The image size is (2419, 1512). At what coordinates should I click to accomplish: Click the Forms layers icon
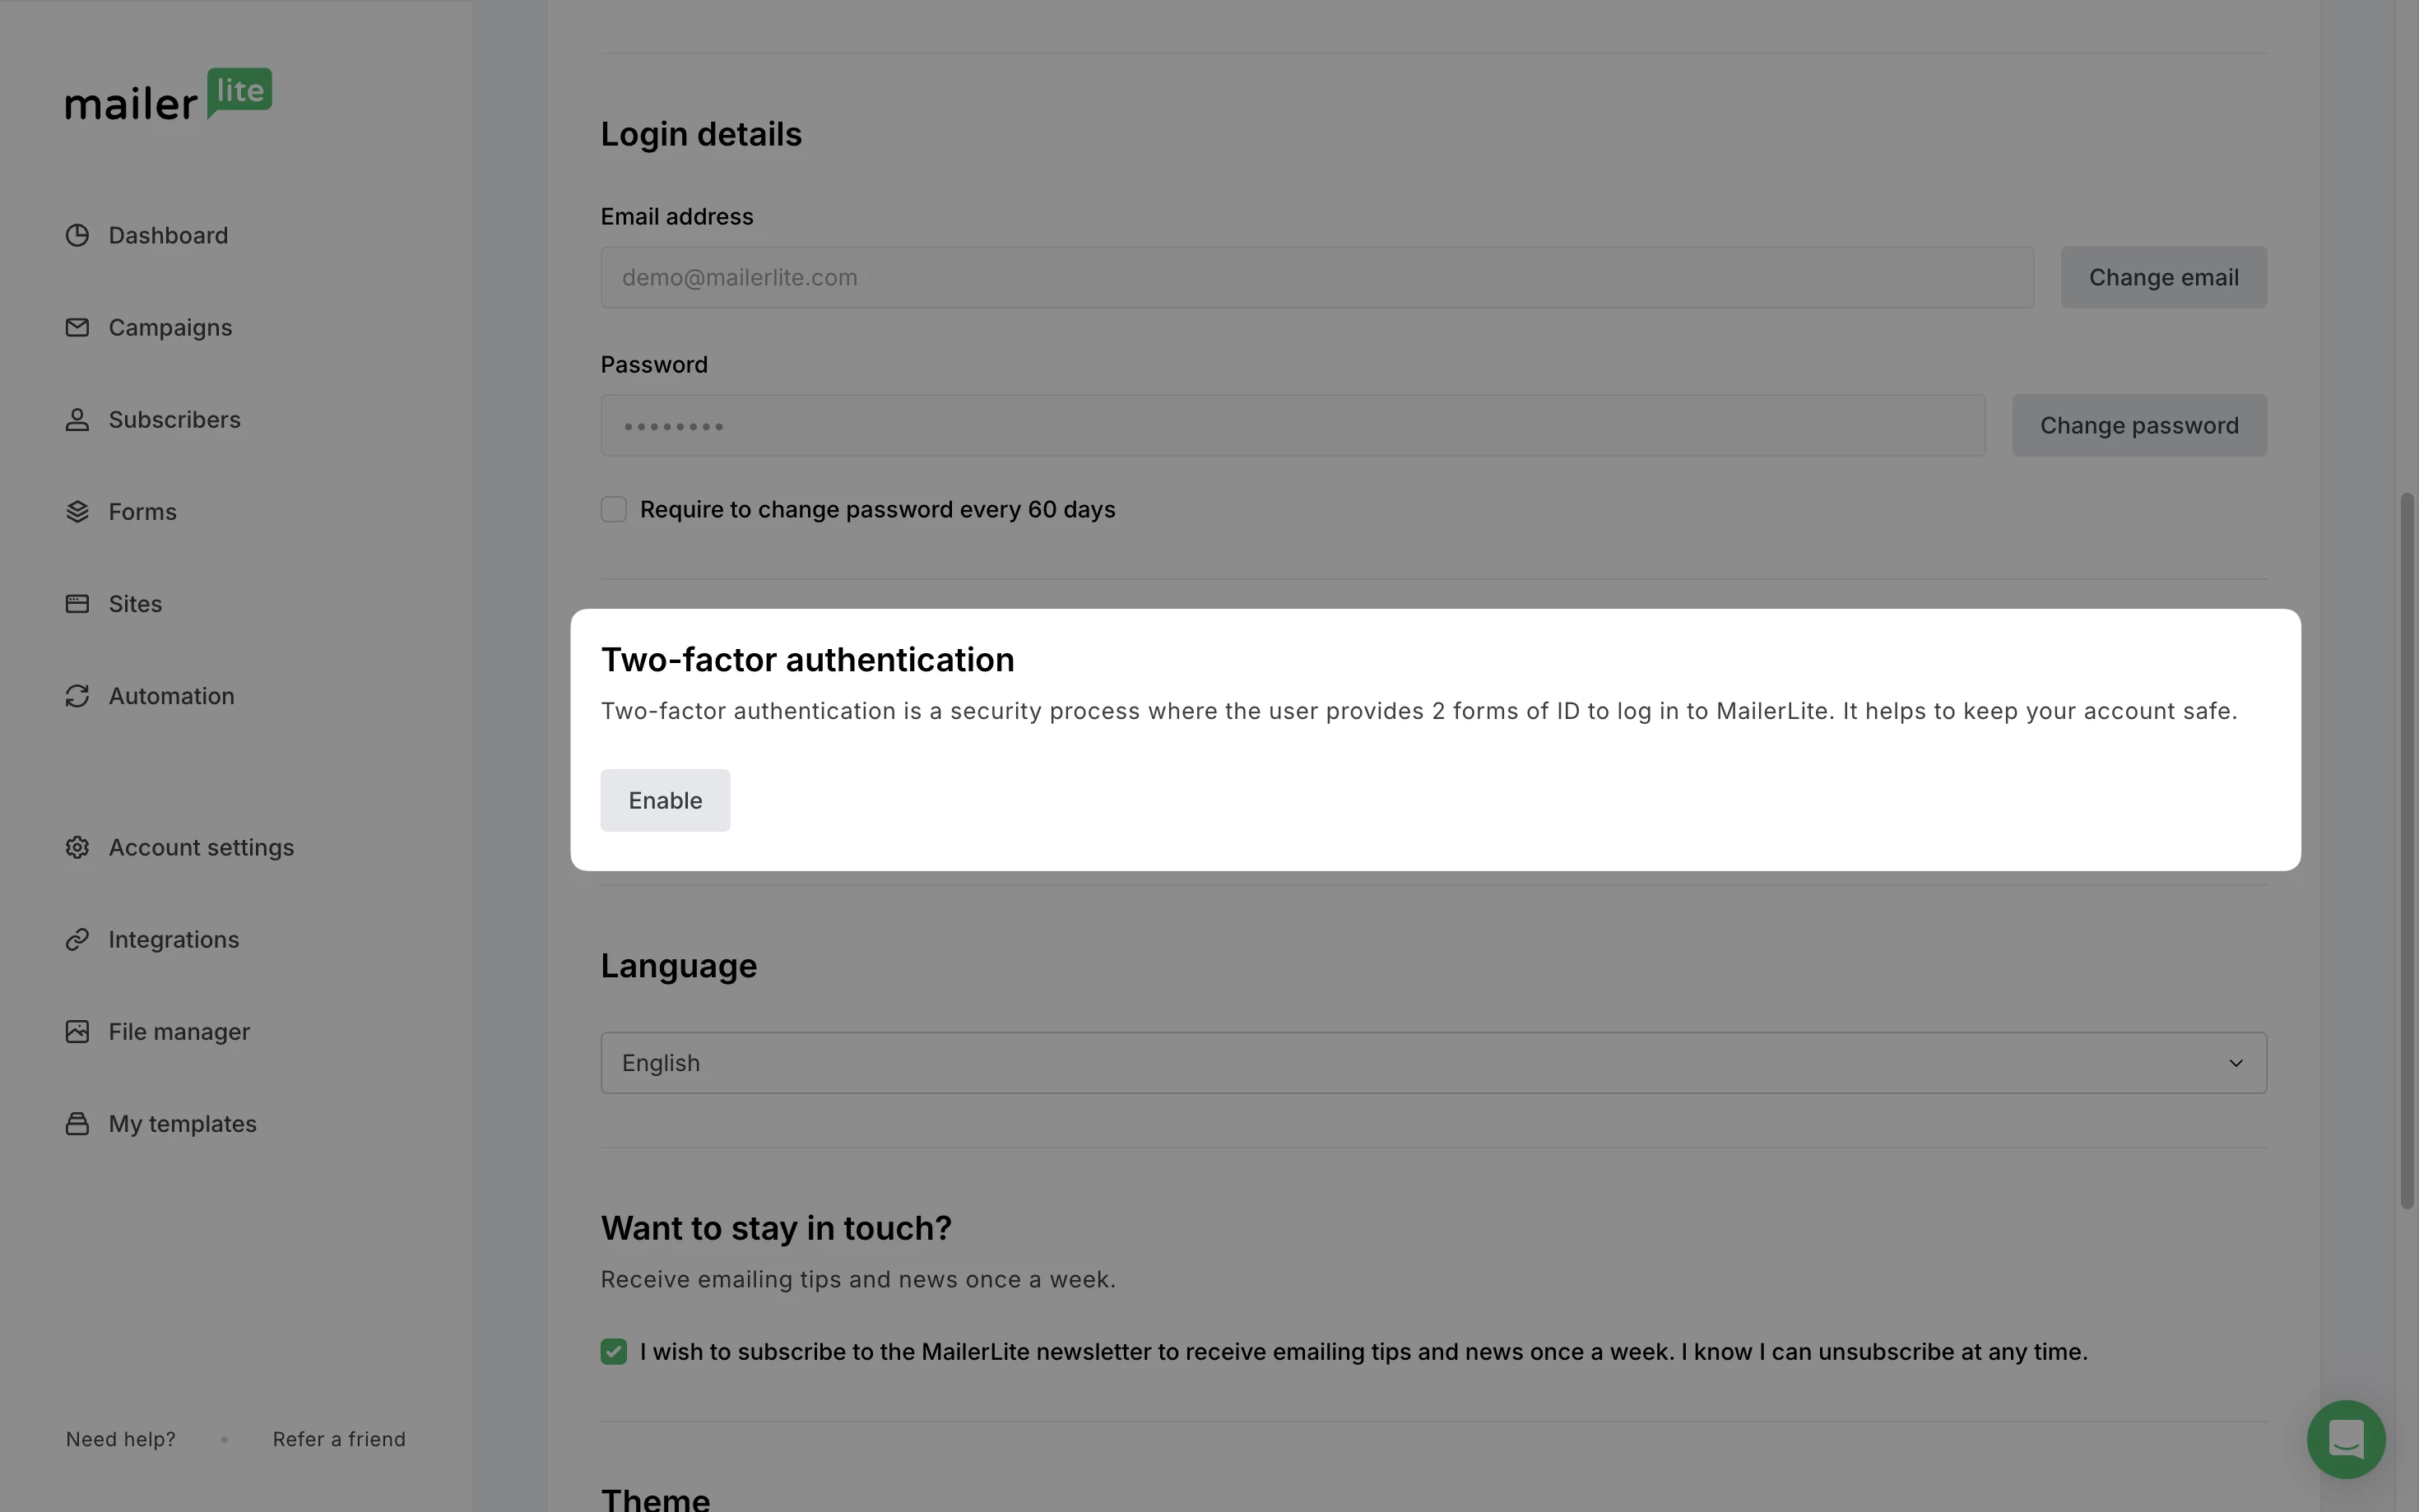77,512
